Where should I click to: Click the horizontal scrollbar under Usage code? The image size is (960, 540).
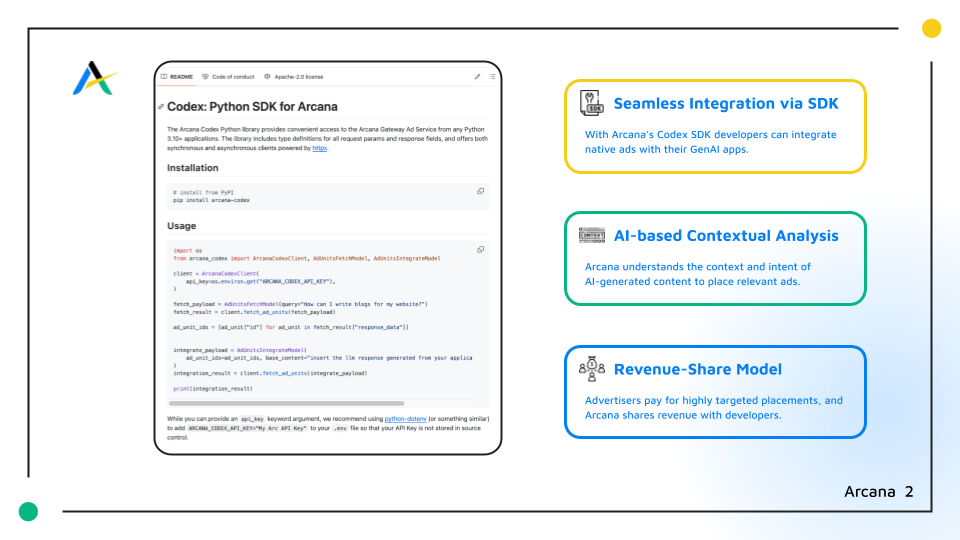coord(287,403)
